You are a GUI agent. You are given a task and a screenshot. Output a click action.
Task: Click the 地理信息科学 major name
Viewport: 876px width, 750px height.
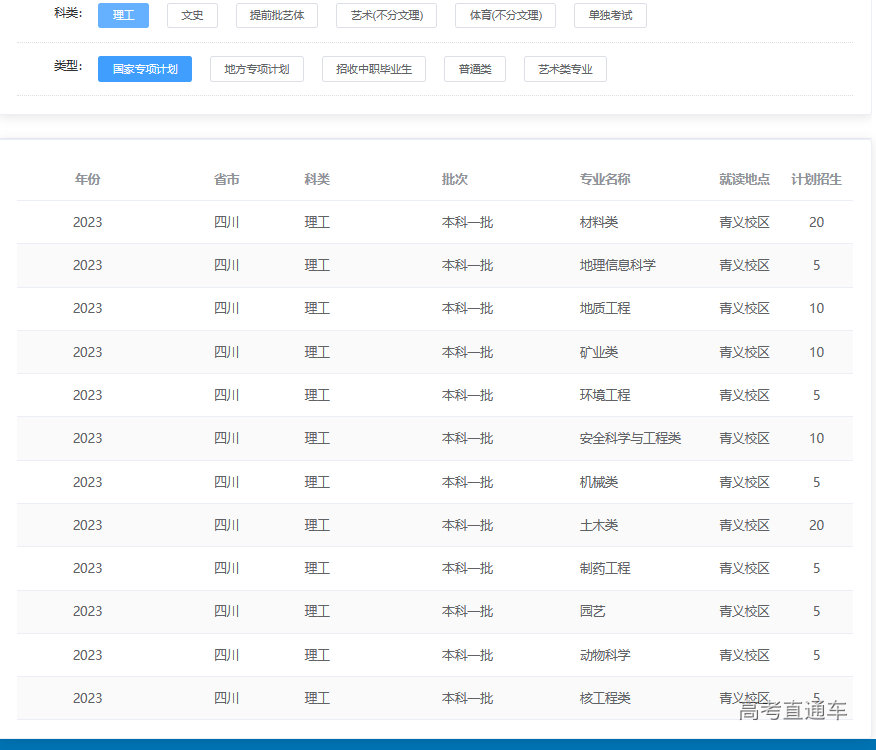[x=618, y=265]
